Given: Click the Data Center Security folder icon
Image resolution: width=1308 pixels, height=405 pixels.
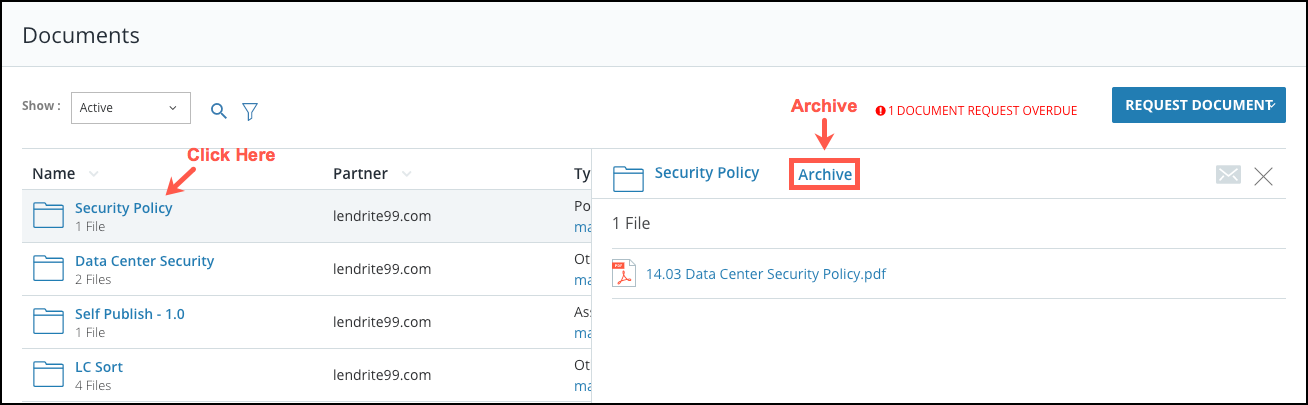Looking at the screenshot, I should point(48,268).
